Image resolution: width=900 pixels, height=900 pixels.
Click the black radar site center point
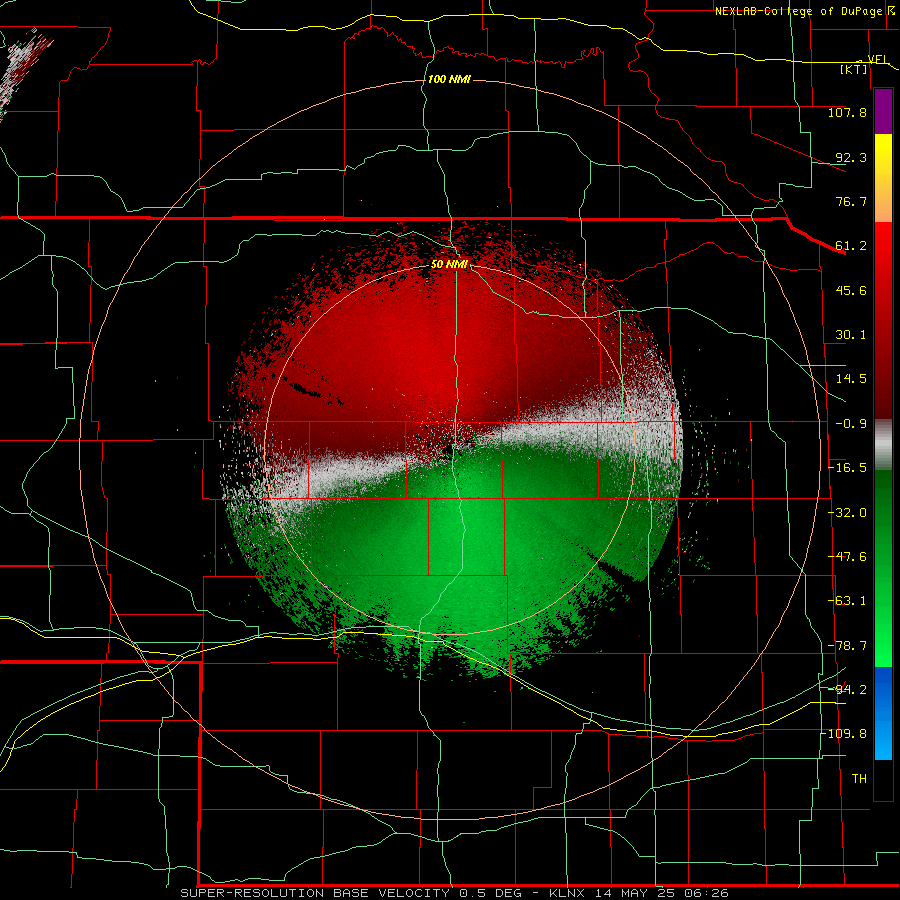pyautogui.click(x=449, y=451)
